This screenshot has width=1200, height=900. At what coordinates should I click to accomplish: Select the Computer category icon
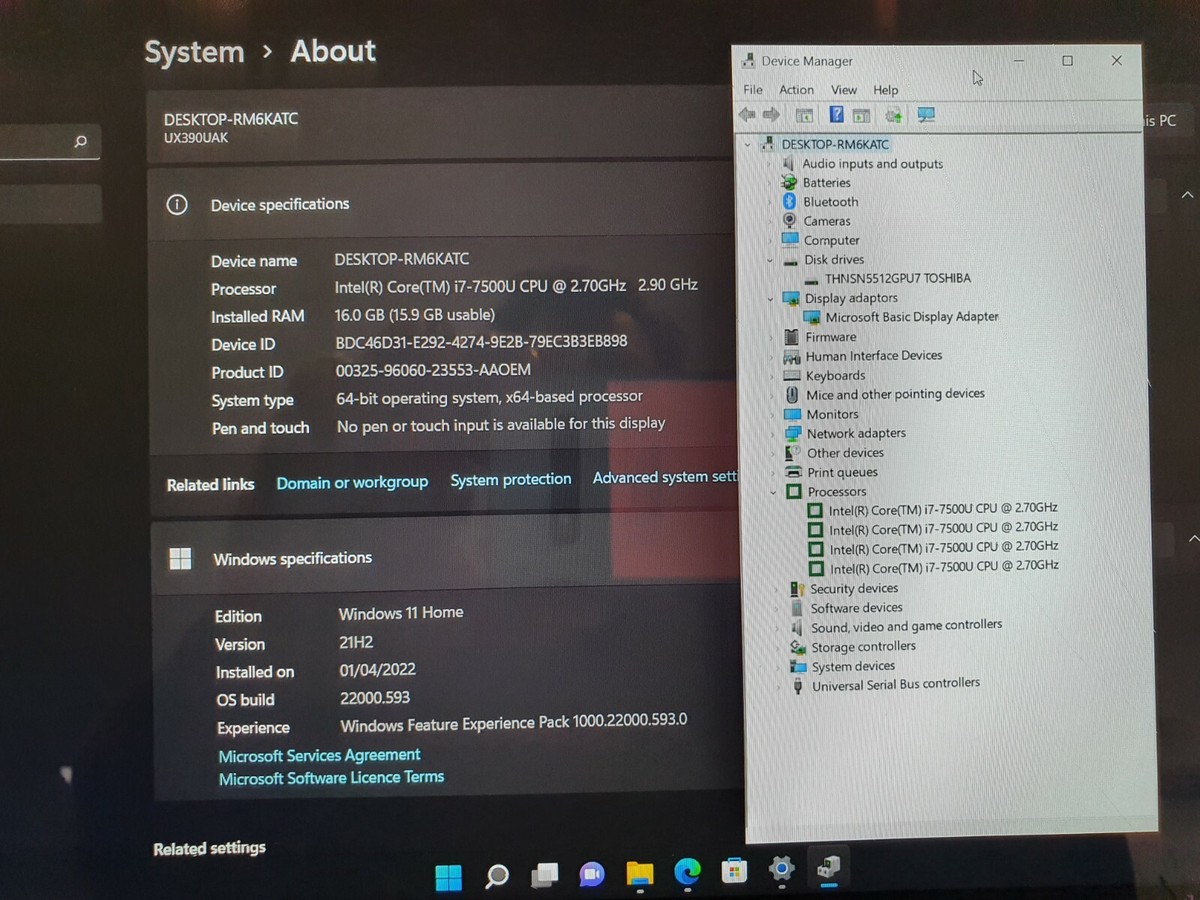click(790, 239)
